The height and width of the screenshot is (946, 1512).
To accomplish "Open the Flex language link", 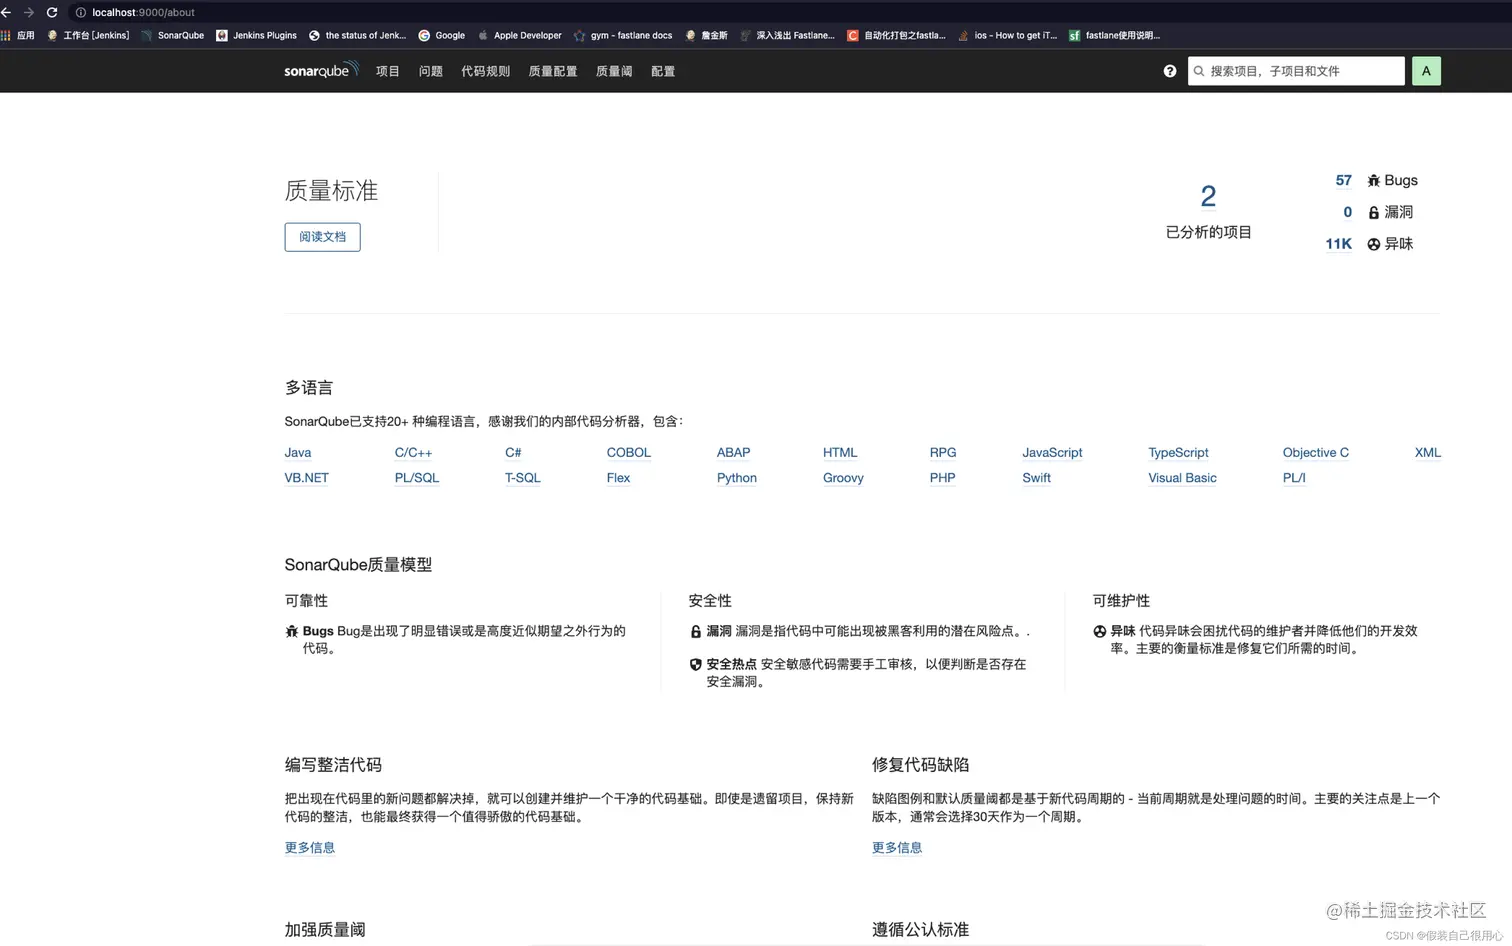I will (618, 478).
